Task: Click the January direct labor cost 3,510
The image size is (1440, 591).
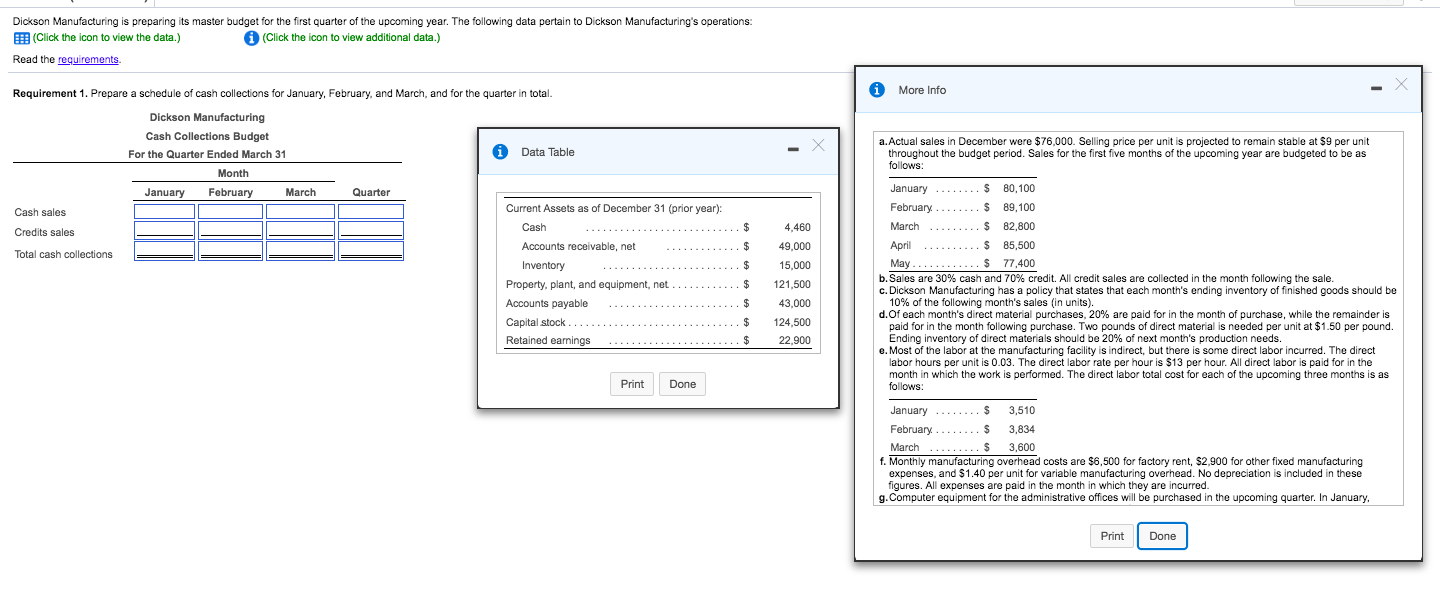Action: [x=1022, y=410]
